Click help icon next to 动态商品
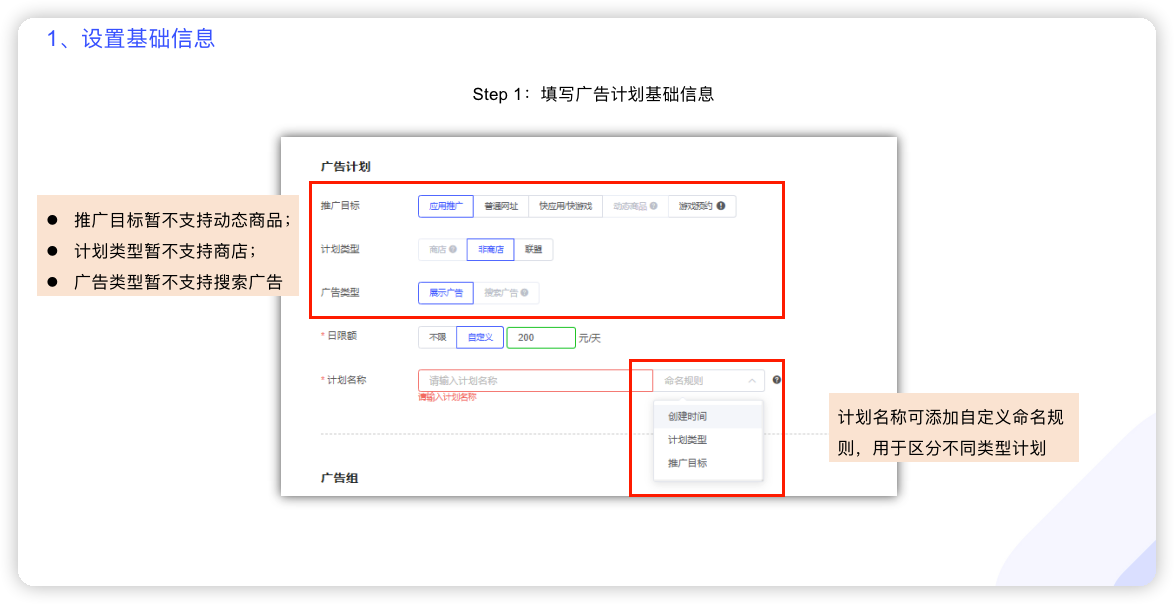 [653, 206]
